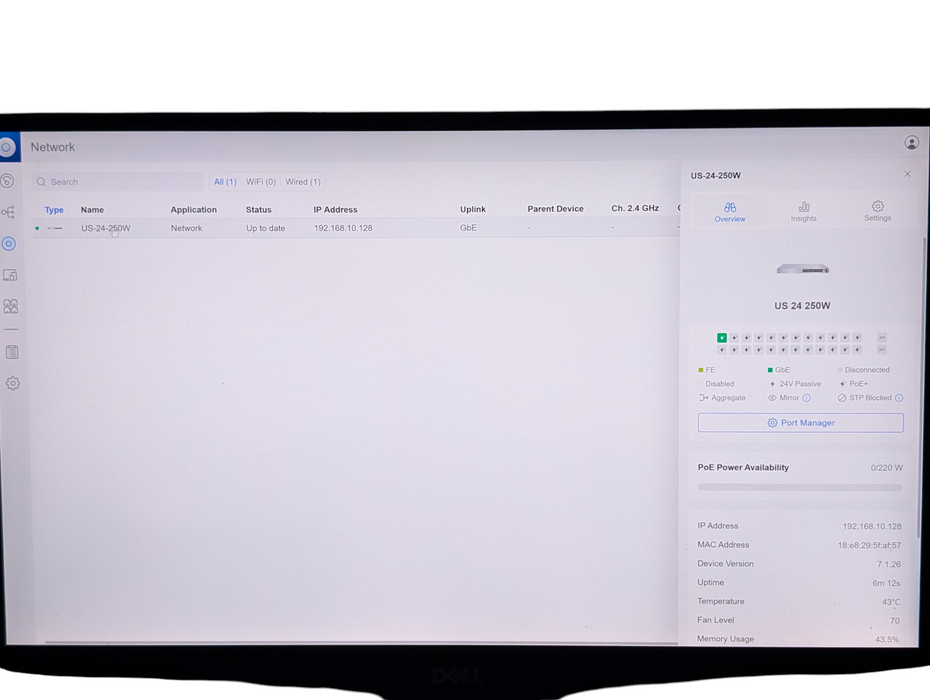Click the GbE uplink cell in the table
930x700 pixels.
(x=468, y=228)
